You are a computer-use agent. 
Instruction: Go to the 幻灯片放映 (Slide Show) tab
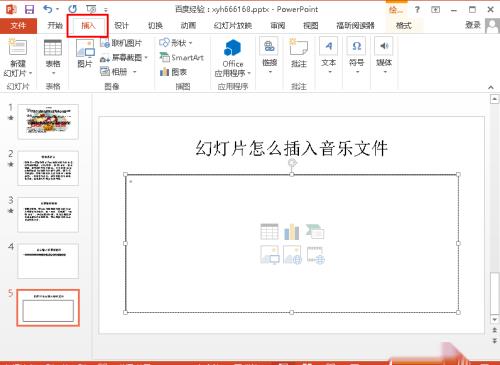(233, 26)
